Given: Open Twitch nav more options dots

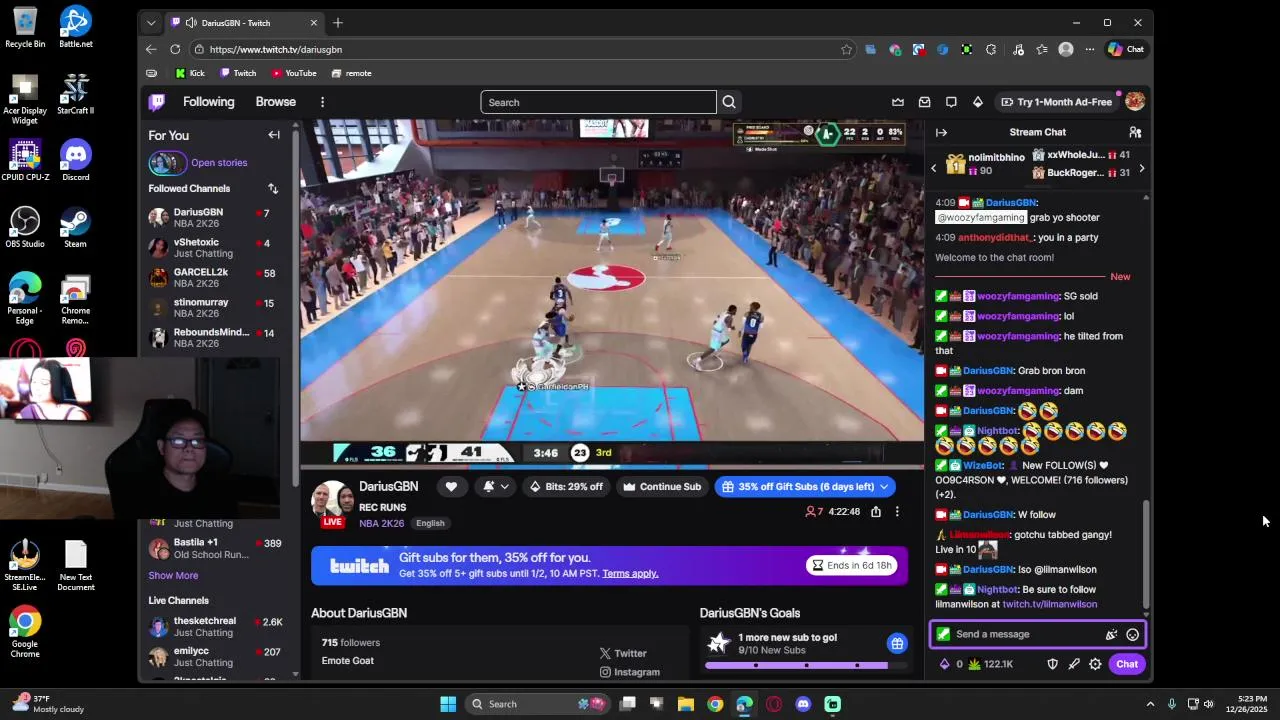Looking at the screenshot, I should point(322,102).
